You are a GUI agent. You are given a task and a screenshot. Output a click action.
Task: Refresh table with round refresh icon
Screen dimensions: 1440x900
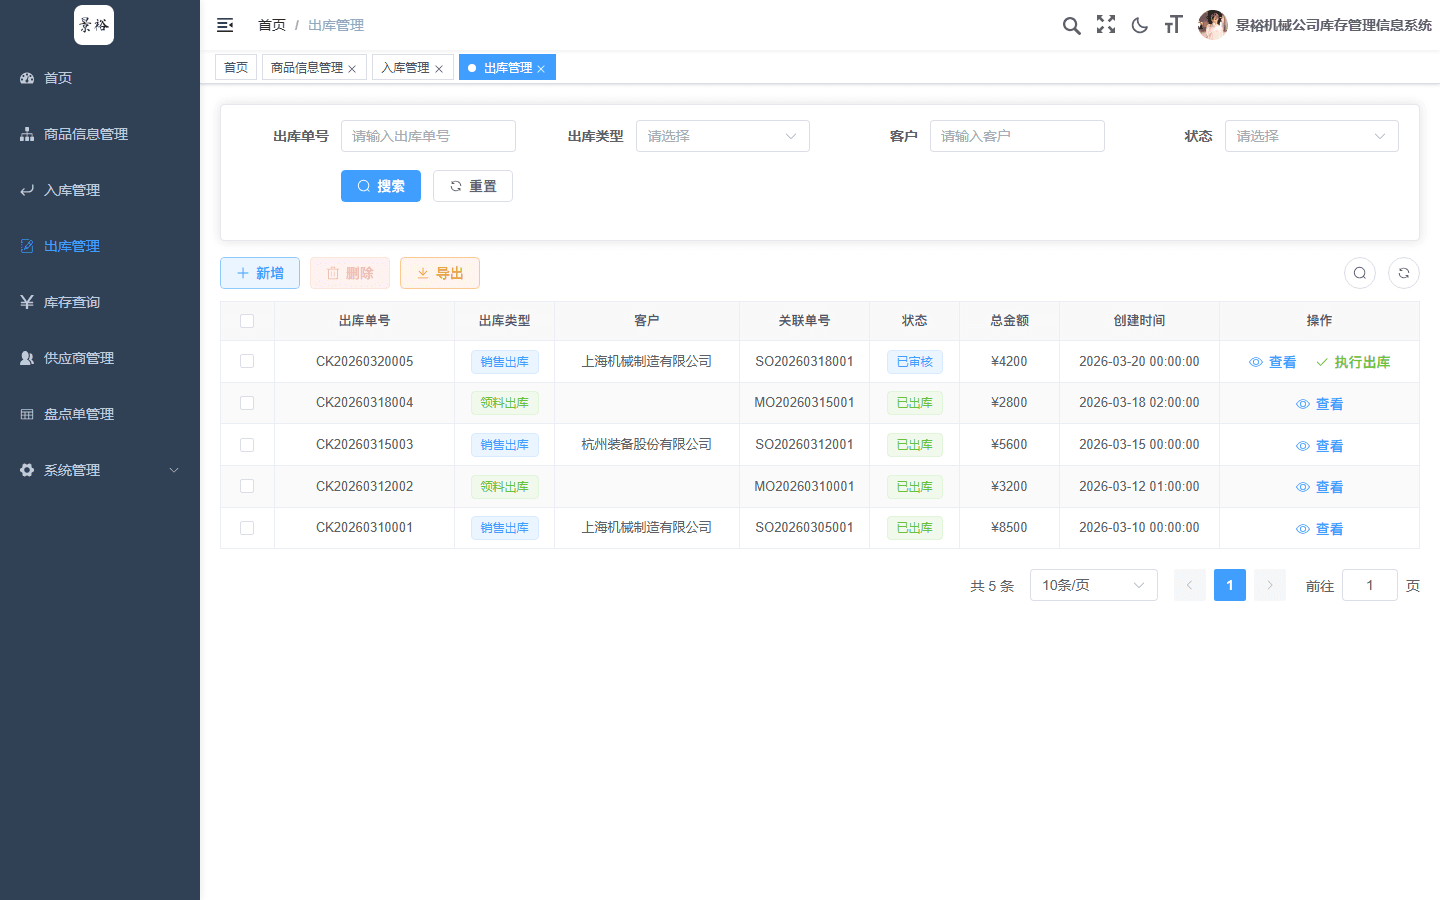[x=1404, y=273]
